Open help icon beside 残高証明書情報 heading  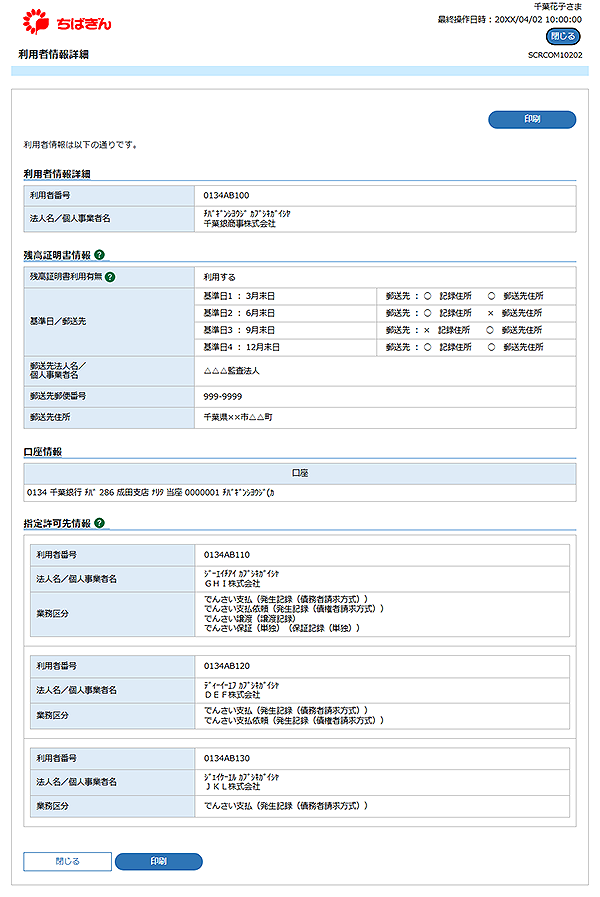pos(100,255)
